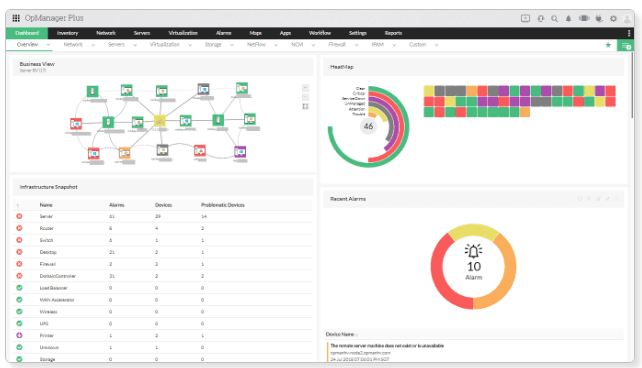
Task: Expand the Network sub-tab dropdown arrow
Action: (x=93, y=45)
